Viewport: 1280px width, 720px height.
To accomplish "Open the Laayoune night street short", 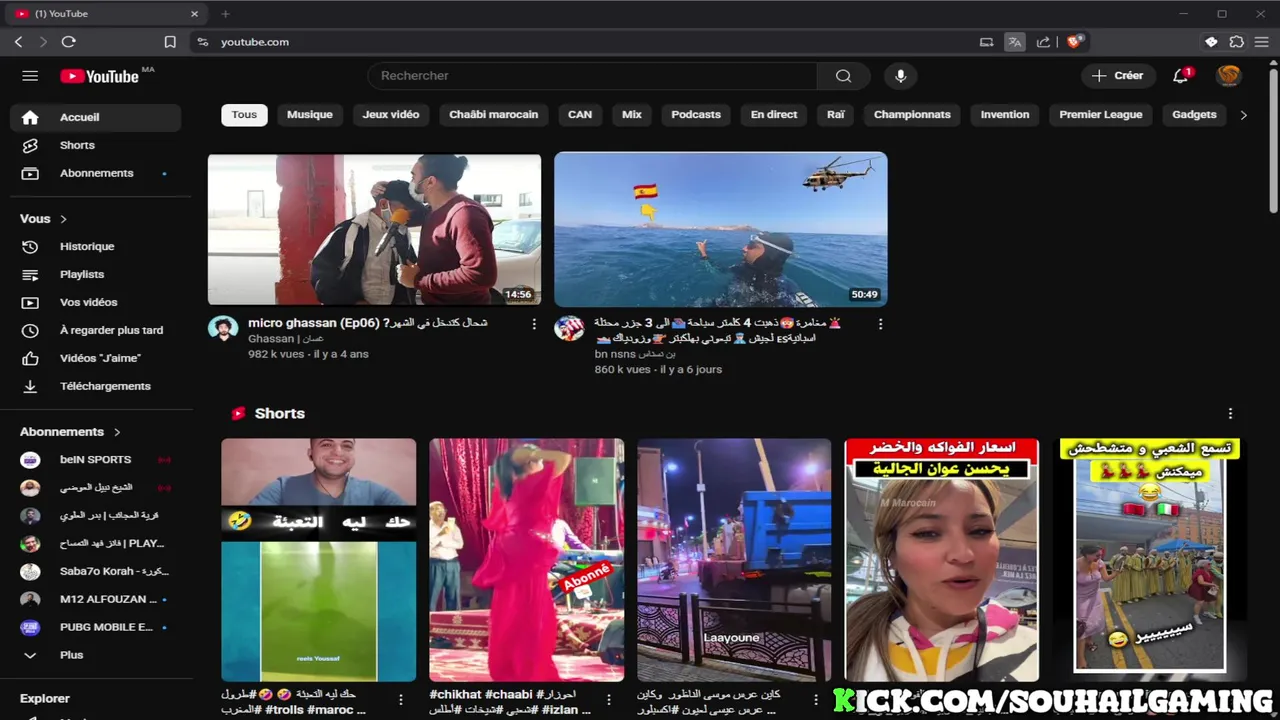I will click(x=734, y=560).
